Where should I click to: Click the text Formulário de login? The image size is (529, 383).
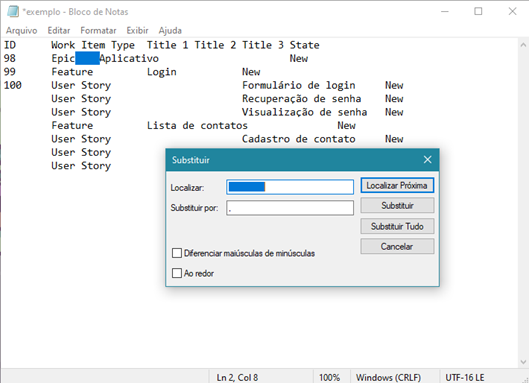[299, 86]
